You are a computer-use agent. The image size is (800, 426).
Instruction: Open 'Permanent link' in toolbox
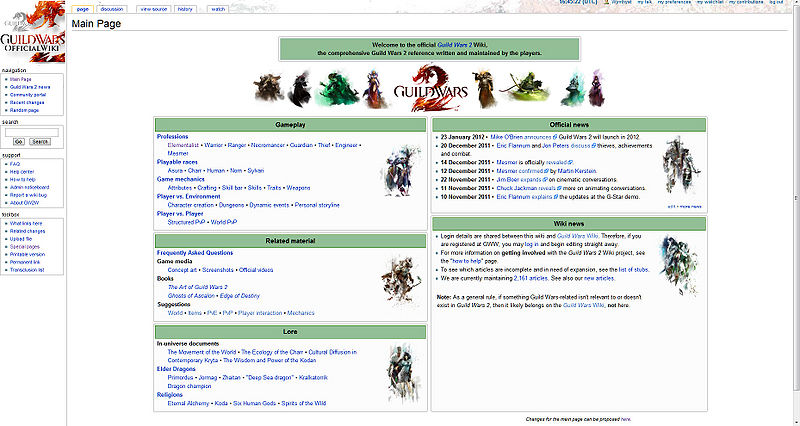(x=25, y=262)
